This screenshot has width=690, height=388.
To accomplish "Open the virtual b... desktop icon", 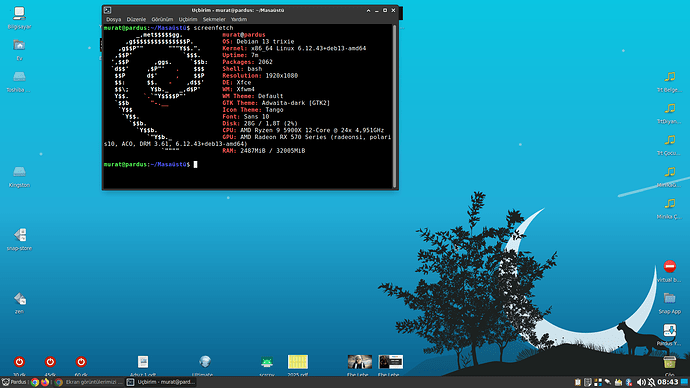I will click(670, 267).
